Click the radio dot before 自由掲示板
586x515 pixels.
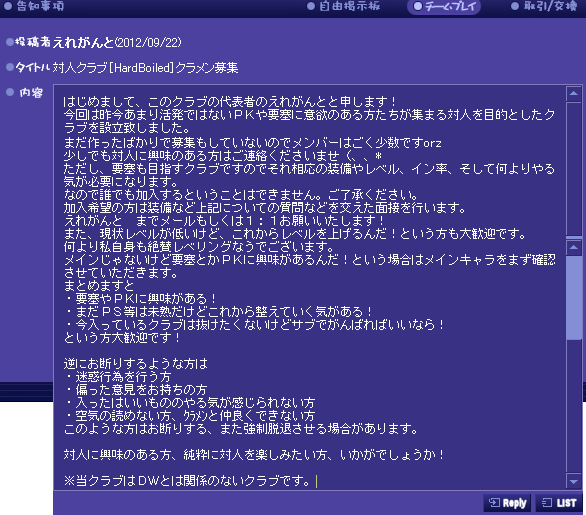[x=311, y=6]
